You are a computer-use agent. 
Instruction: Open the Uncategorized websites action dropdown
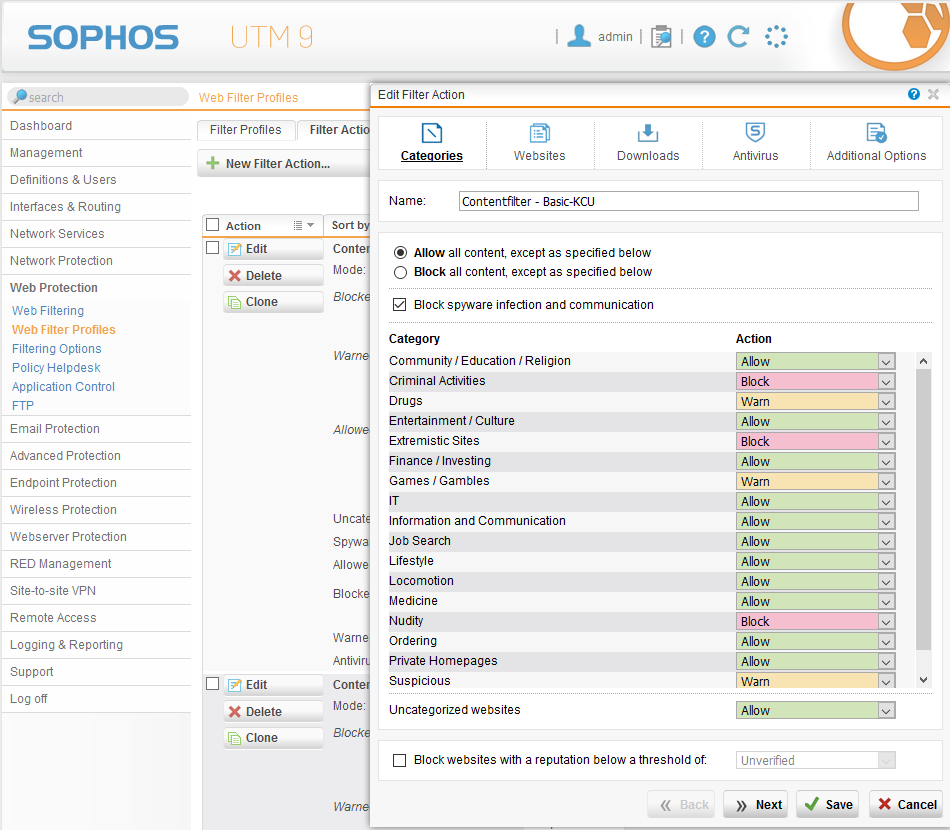815,711
